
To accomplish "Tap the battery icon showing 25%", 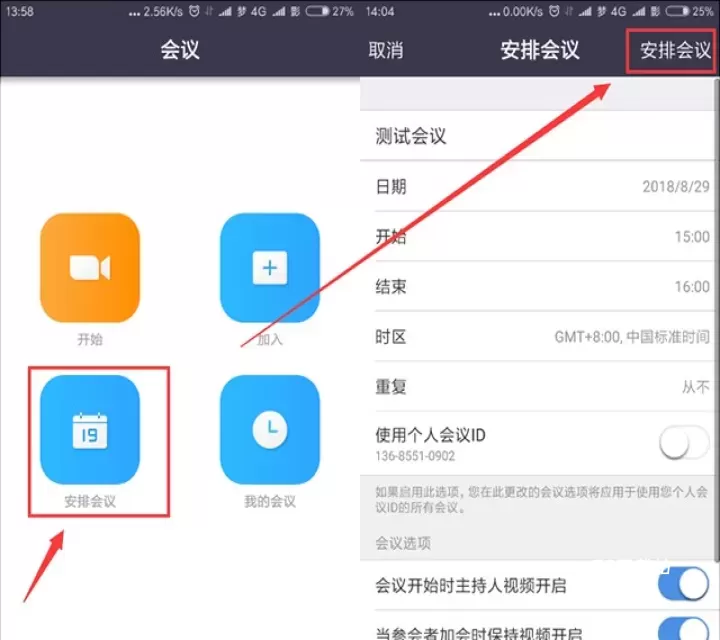I will (x=677, y=11).
